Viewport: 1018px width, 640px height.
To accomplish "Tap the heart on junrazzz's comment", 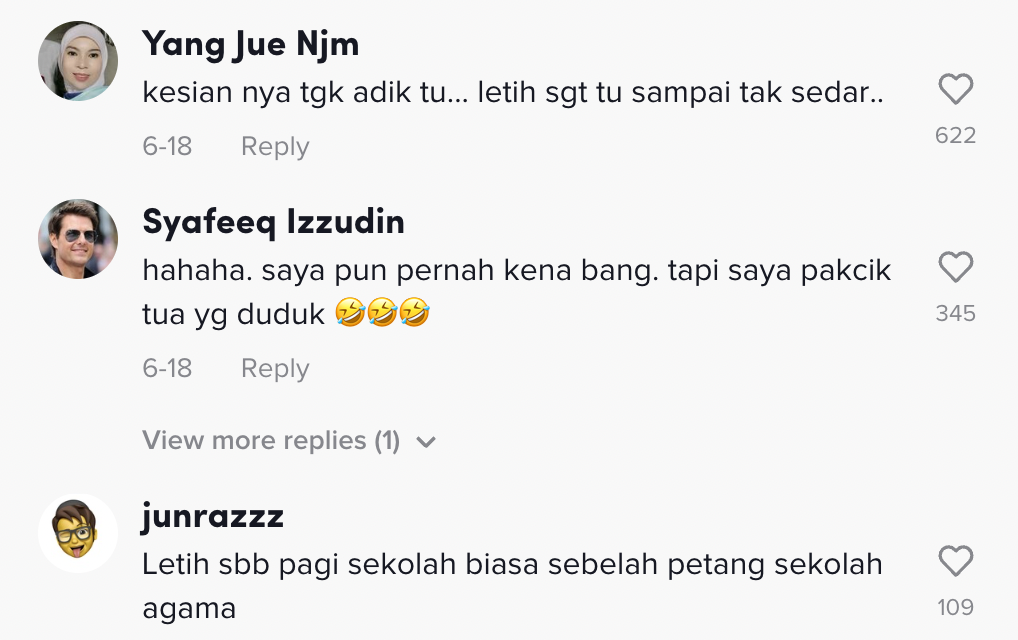I will point(956,562).
